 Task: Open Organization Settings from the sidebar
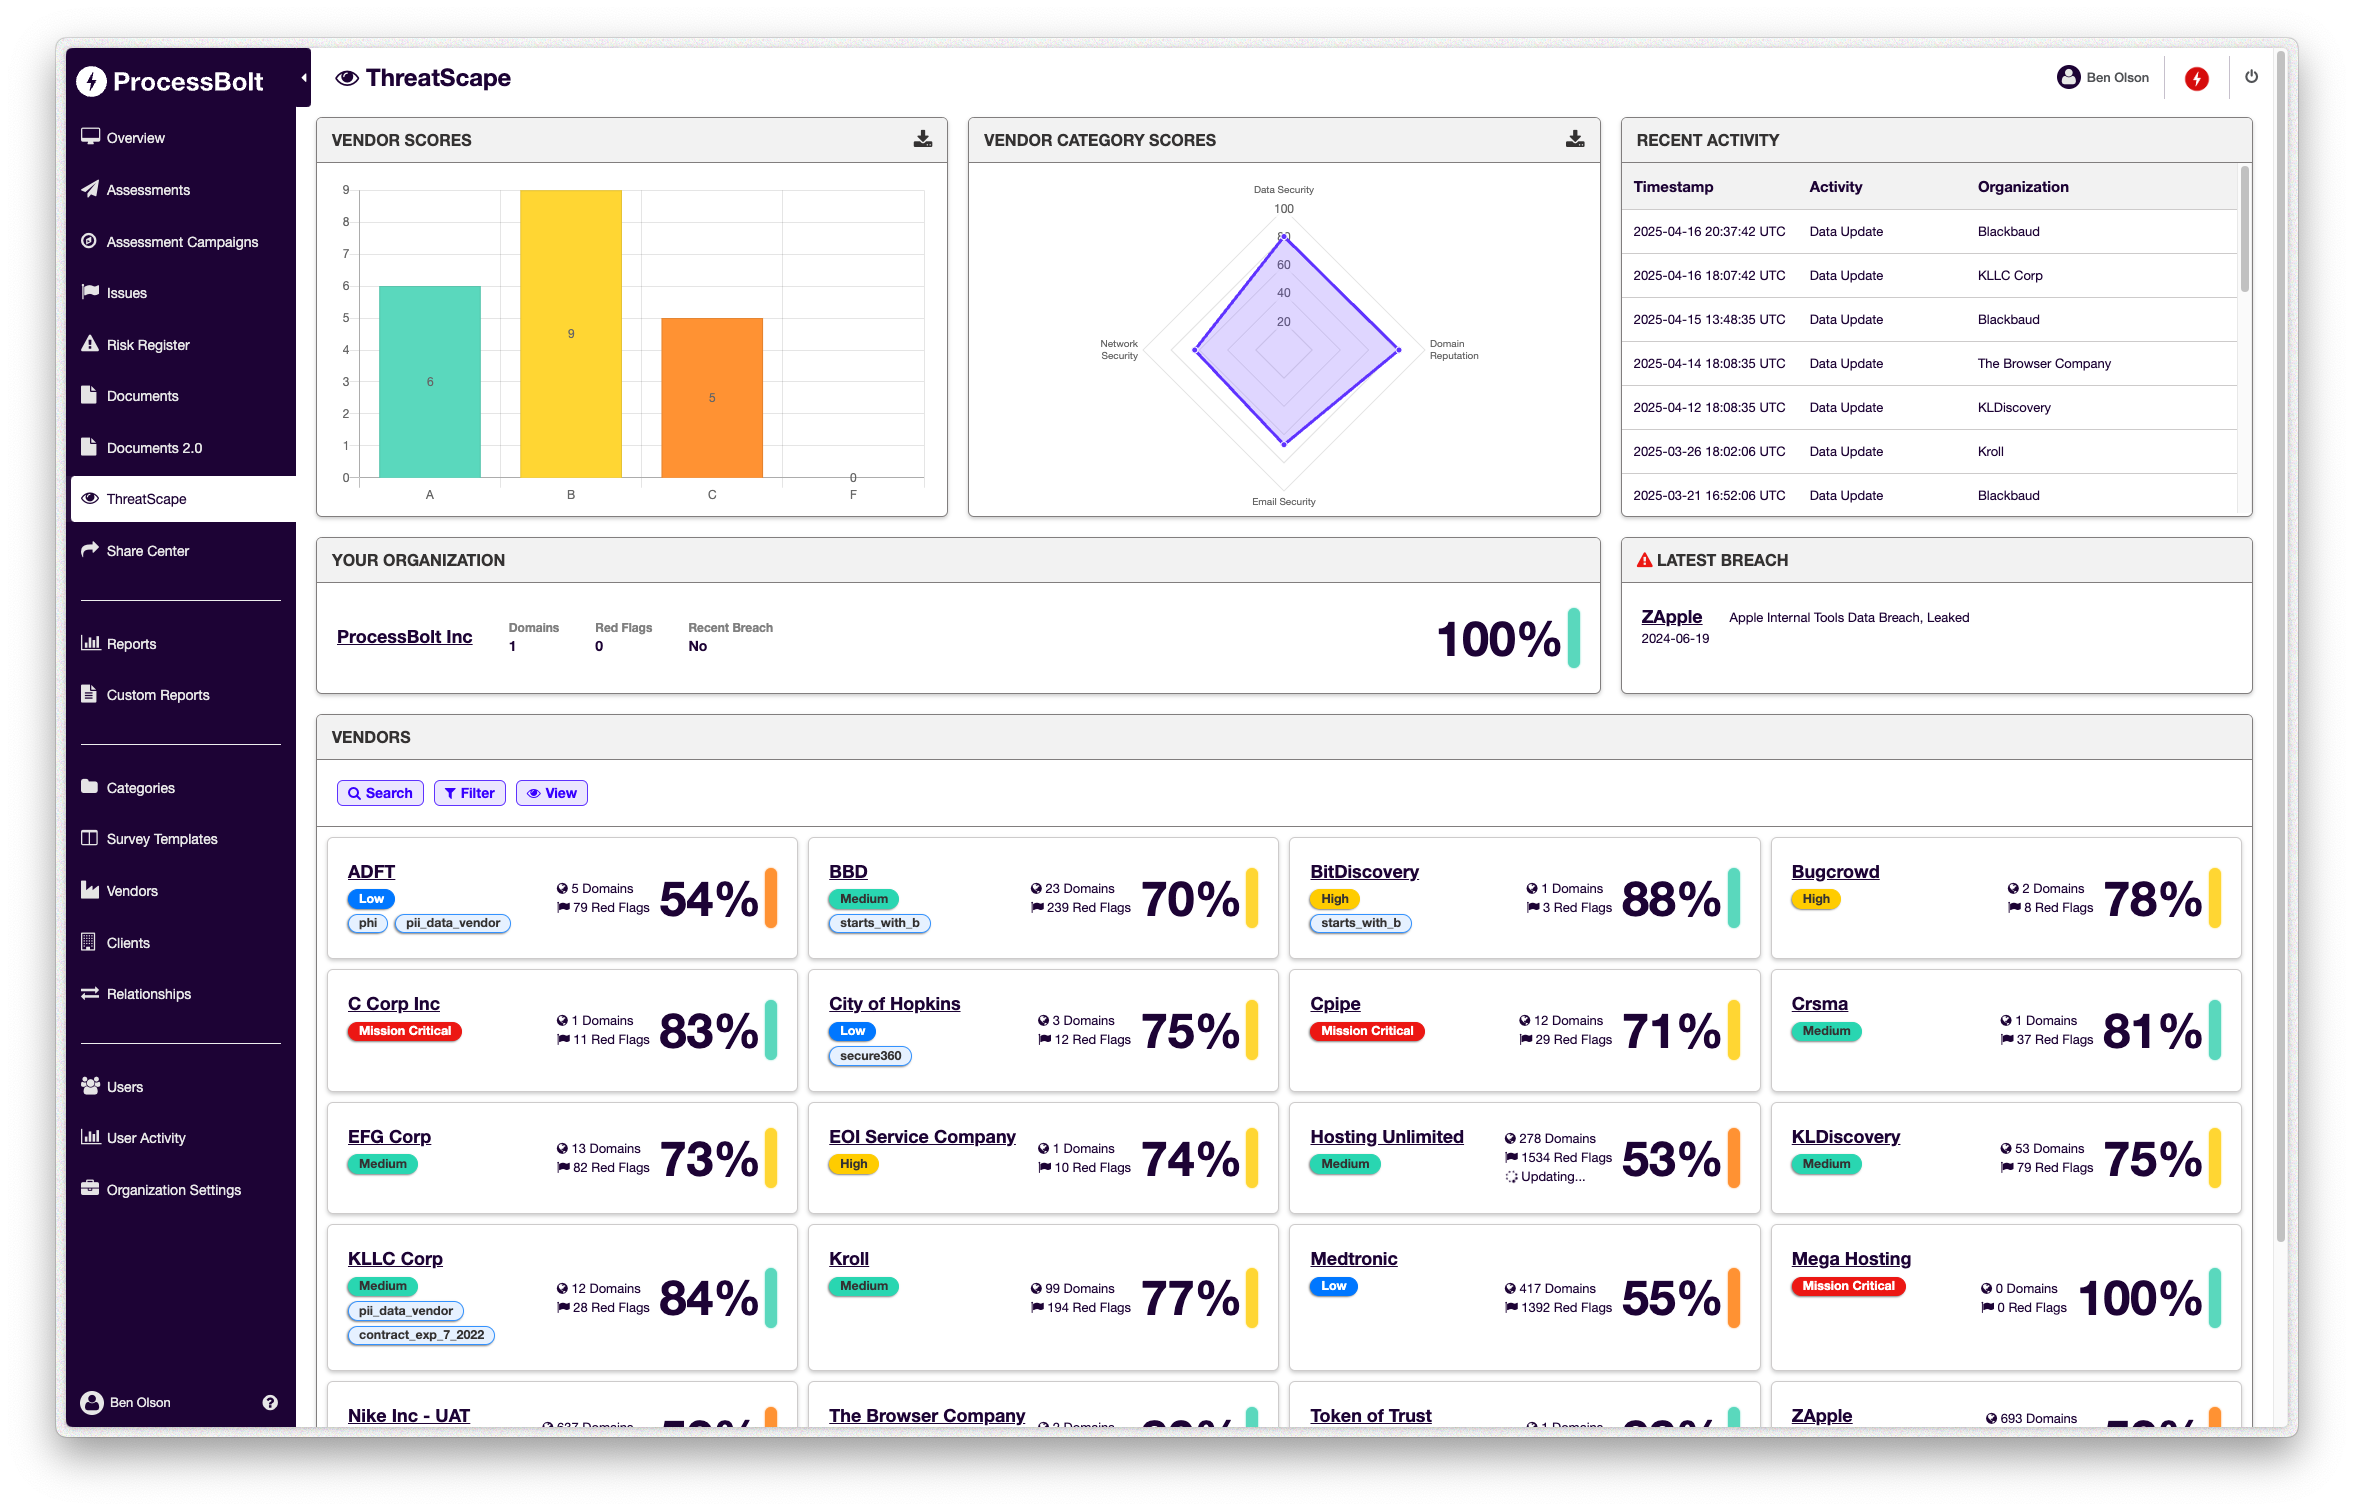(173, 1189)
